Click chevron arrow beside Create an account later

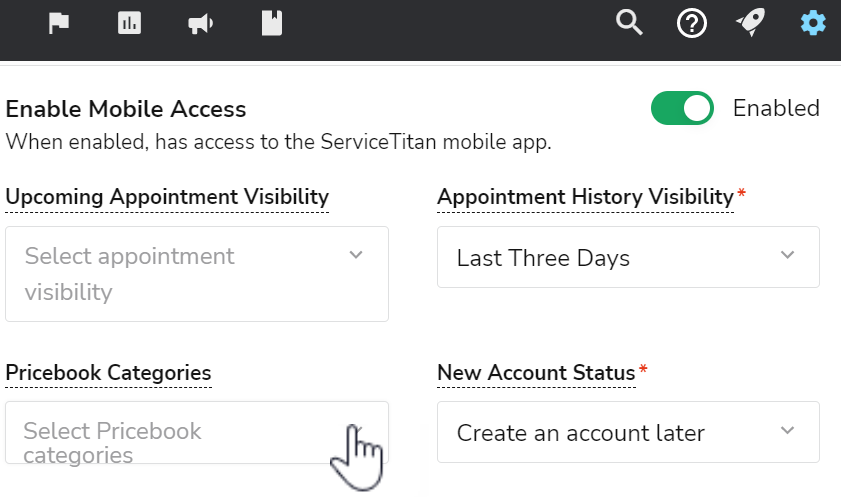[788, 431]
